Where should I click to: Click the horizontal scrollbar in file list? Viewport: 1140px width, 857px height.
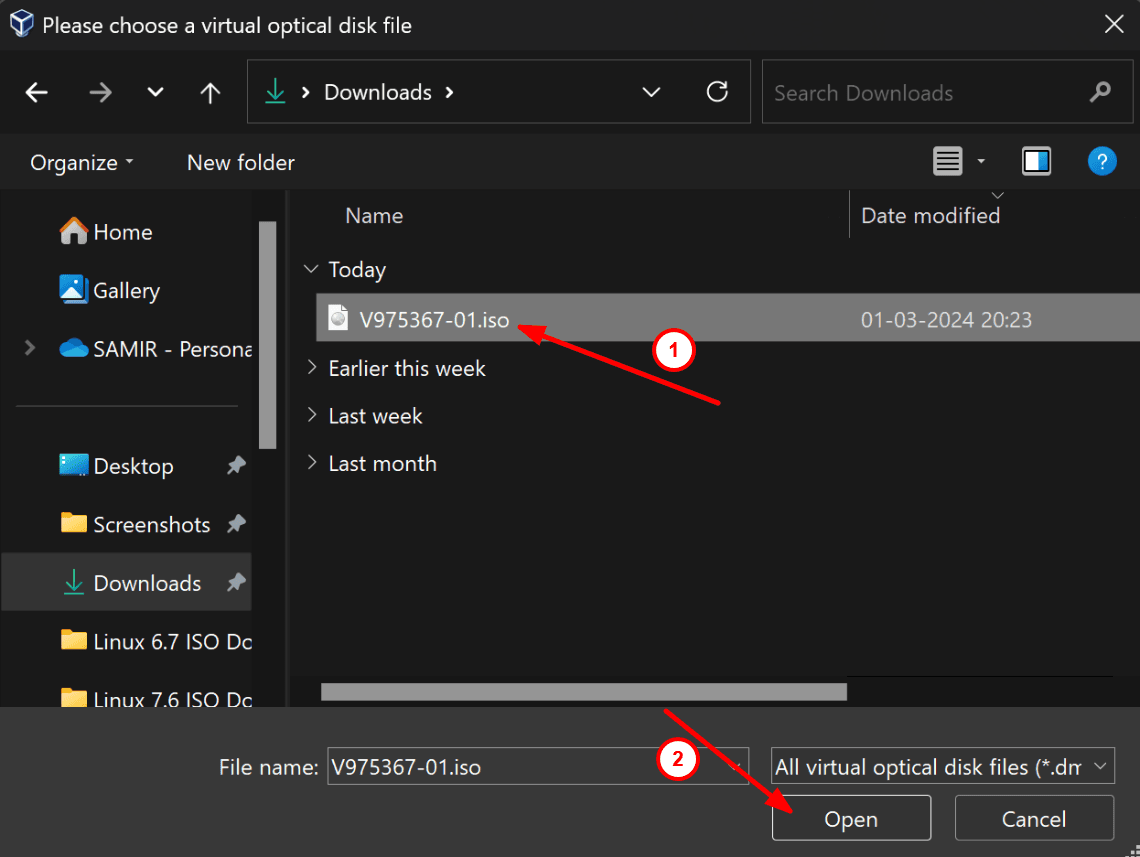click(x=584, y=692)
